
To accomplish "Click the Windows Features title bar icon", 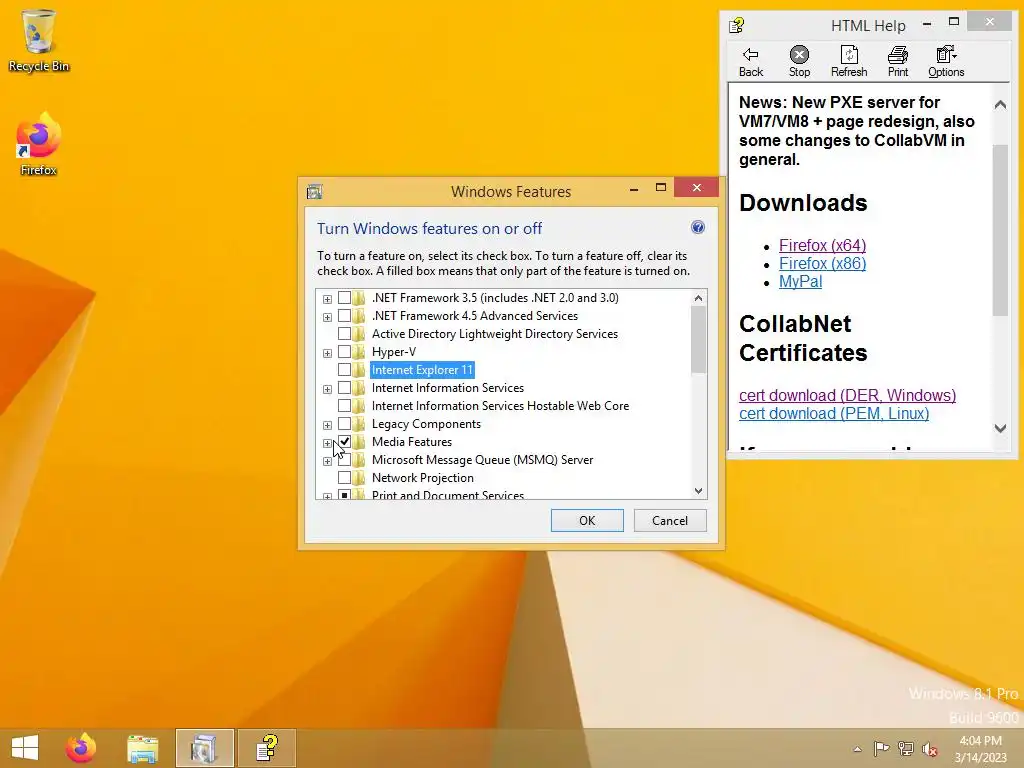I will click(315, 191).
